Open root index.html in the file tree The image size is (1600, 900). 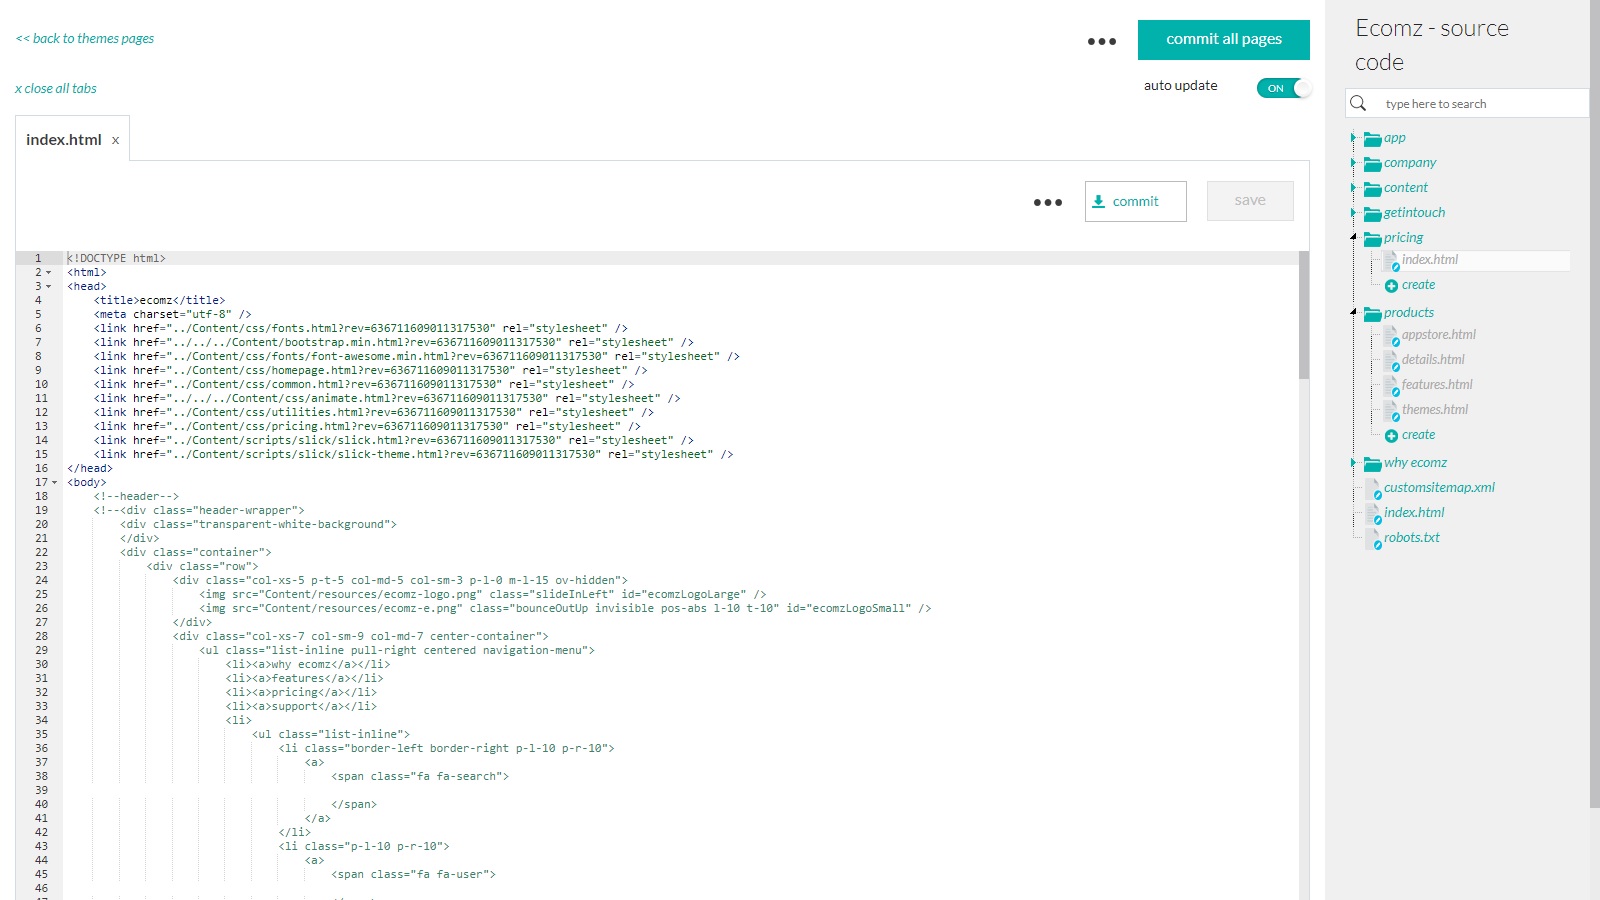[x=1414, y=513]
